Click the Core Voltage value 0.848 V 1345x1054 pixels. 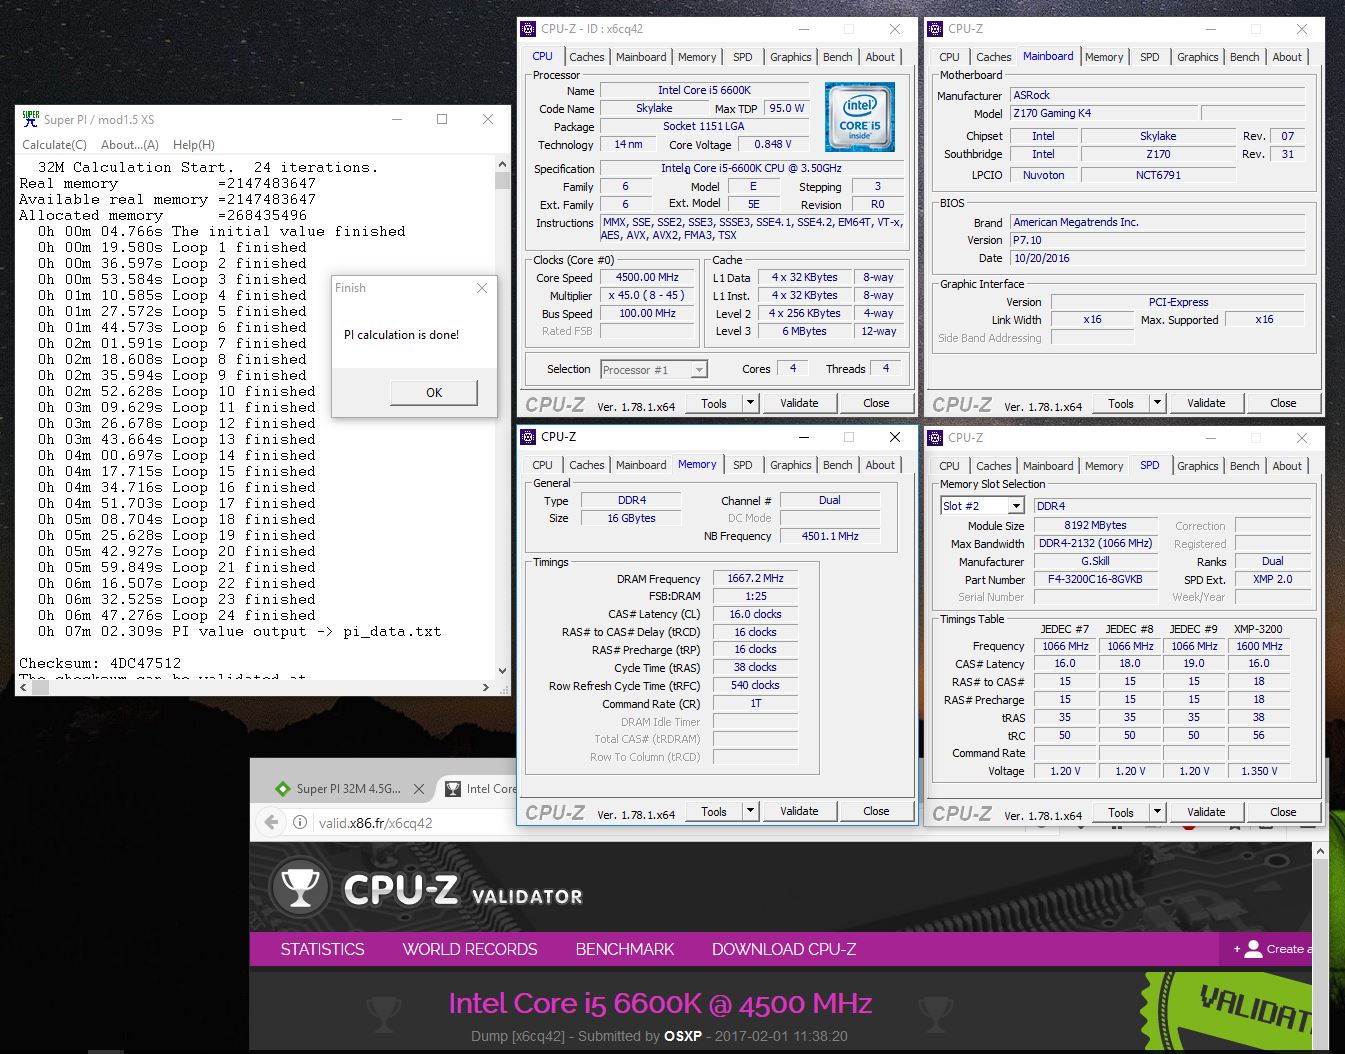[x=772, y=144]
